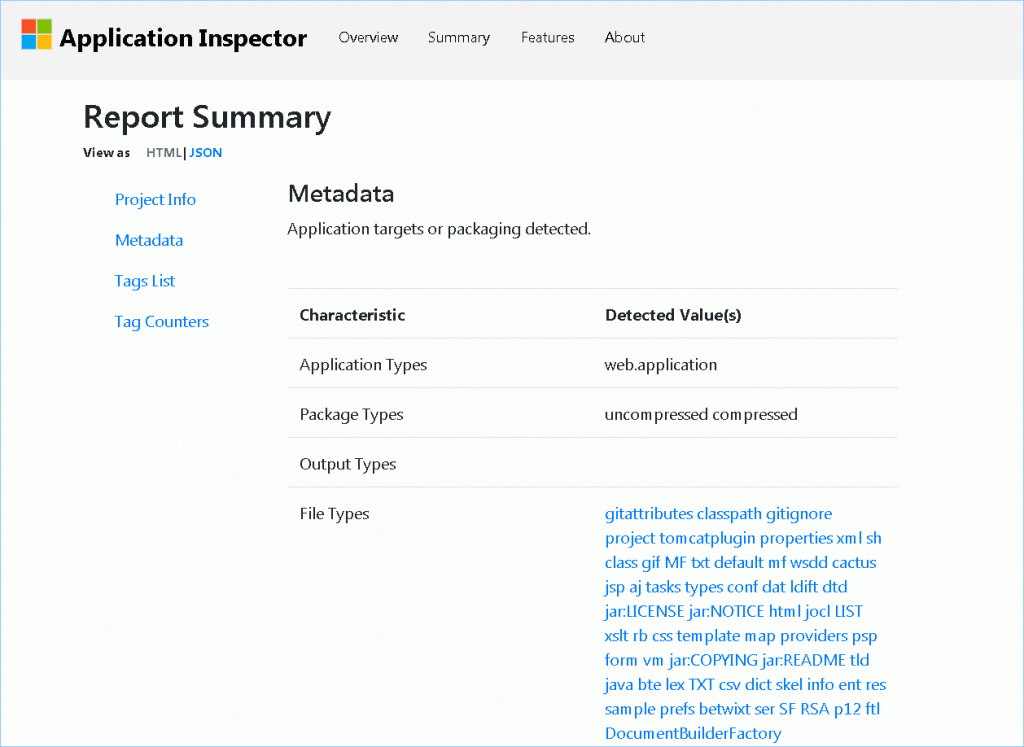1024x747 pixels.
Task: Jump to Metadata section in sidebar
Action: pyautogui.click(x=149, y=241)
